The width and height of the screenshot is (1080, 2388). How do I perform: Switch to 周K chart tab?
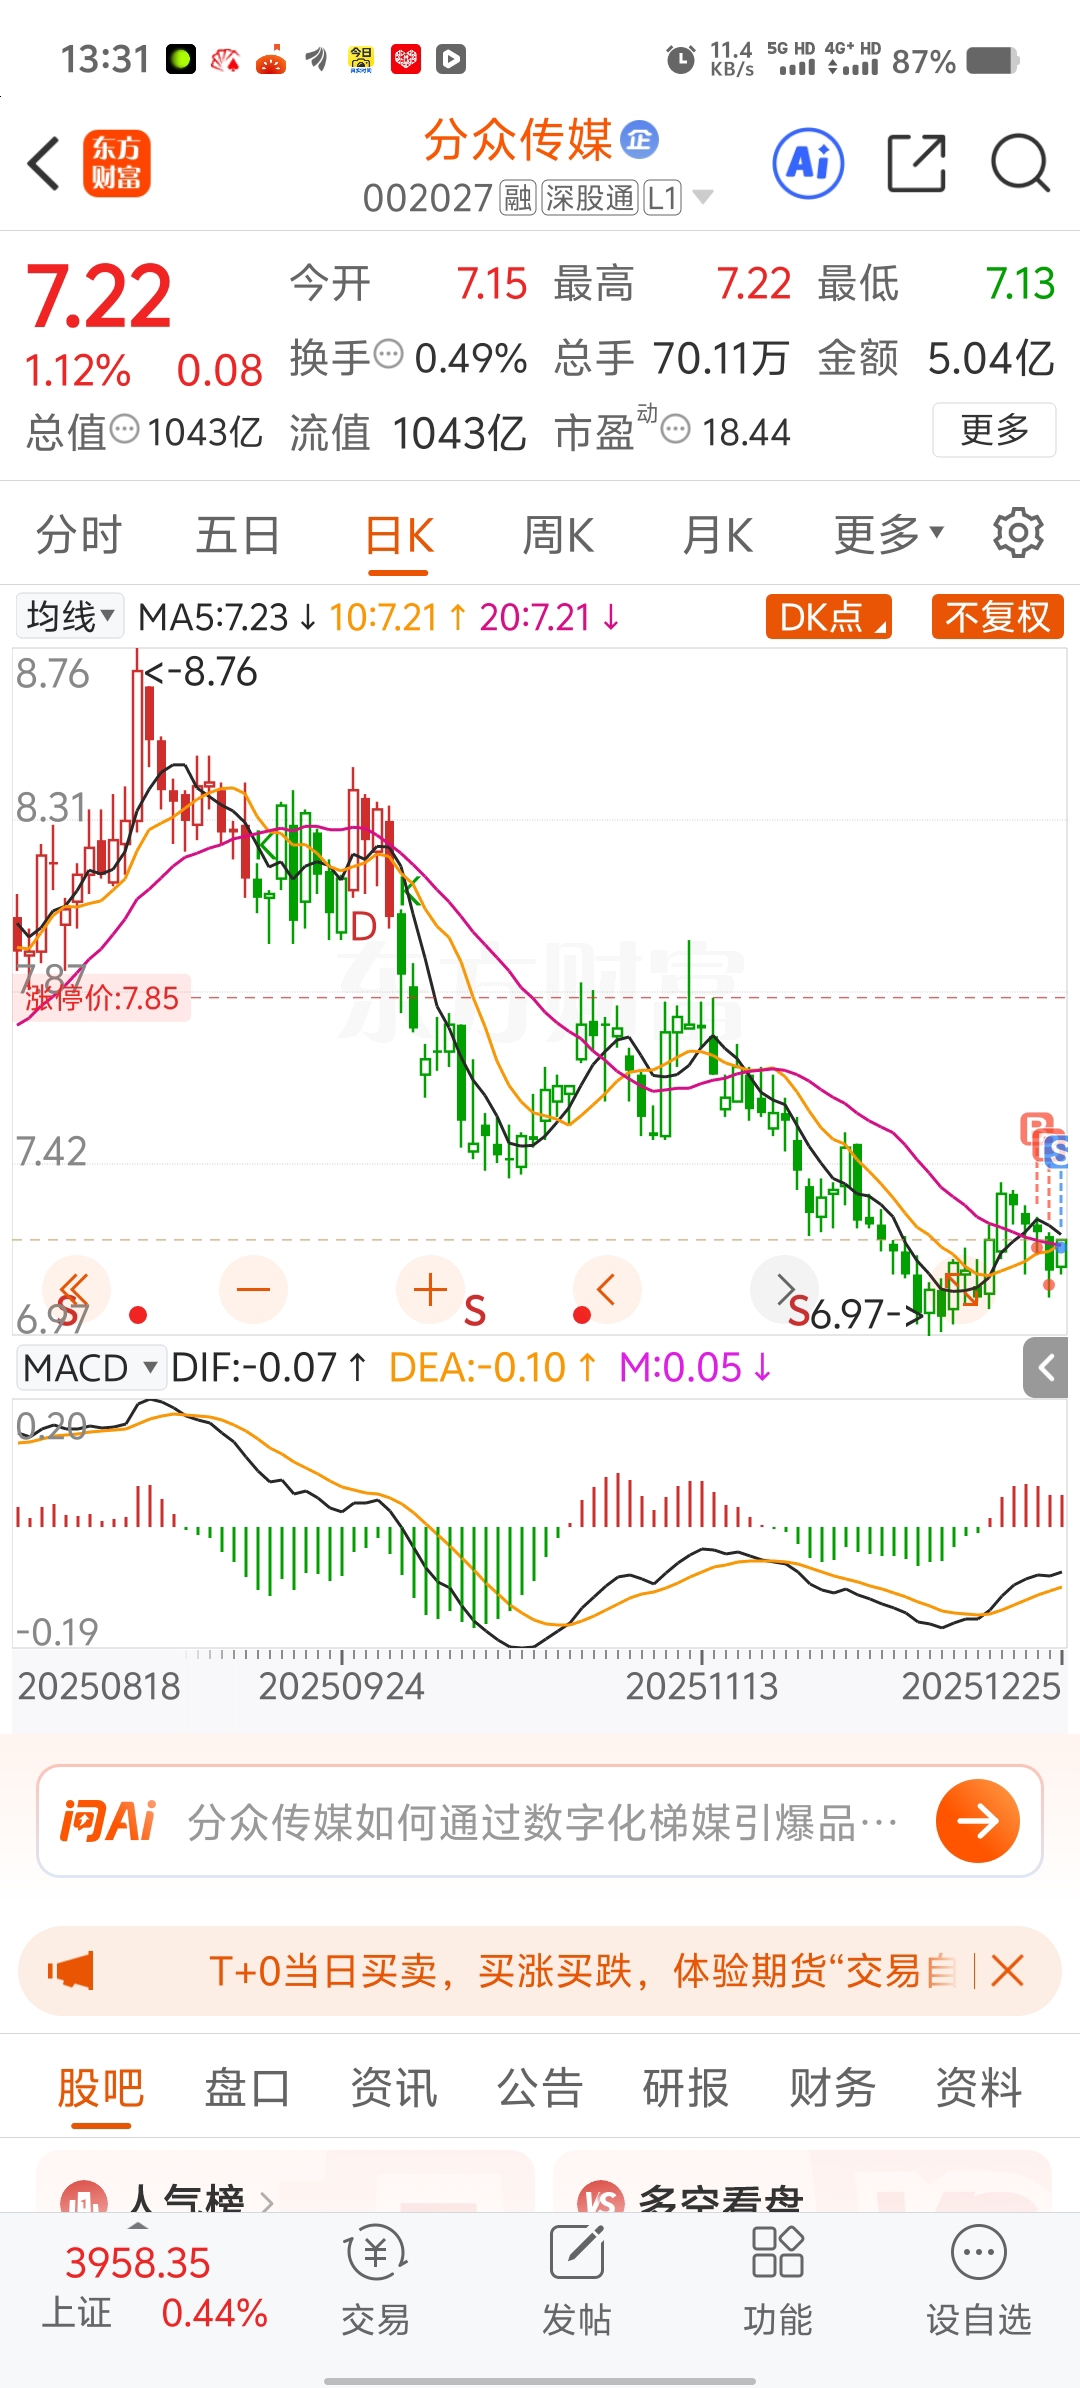558,534
